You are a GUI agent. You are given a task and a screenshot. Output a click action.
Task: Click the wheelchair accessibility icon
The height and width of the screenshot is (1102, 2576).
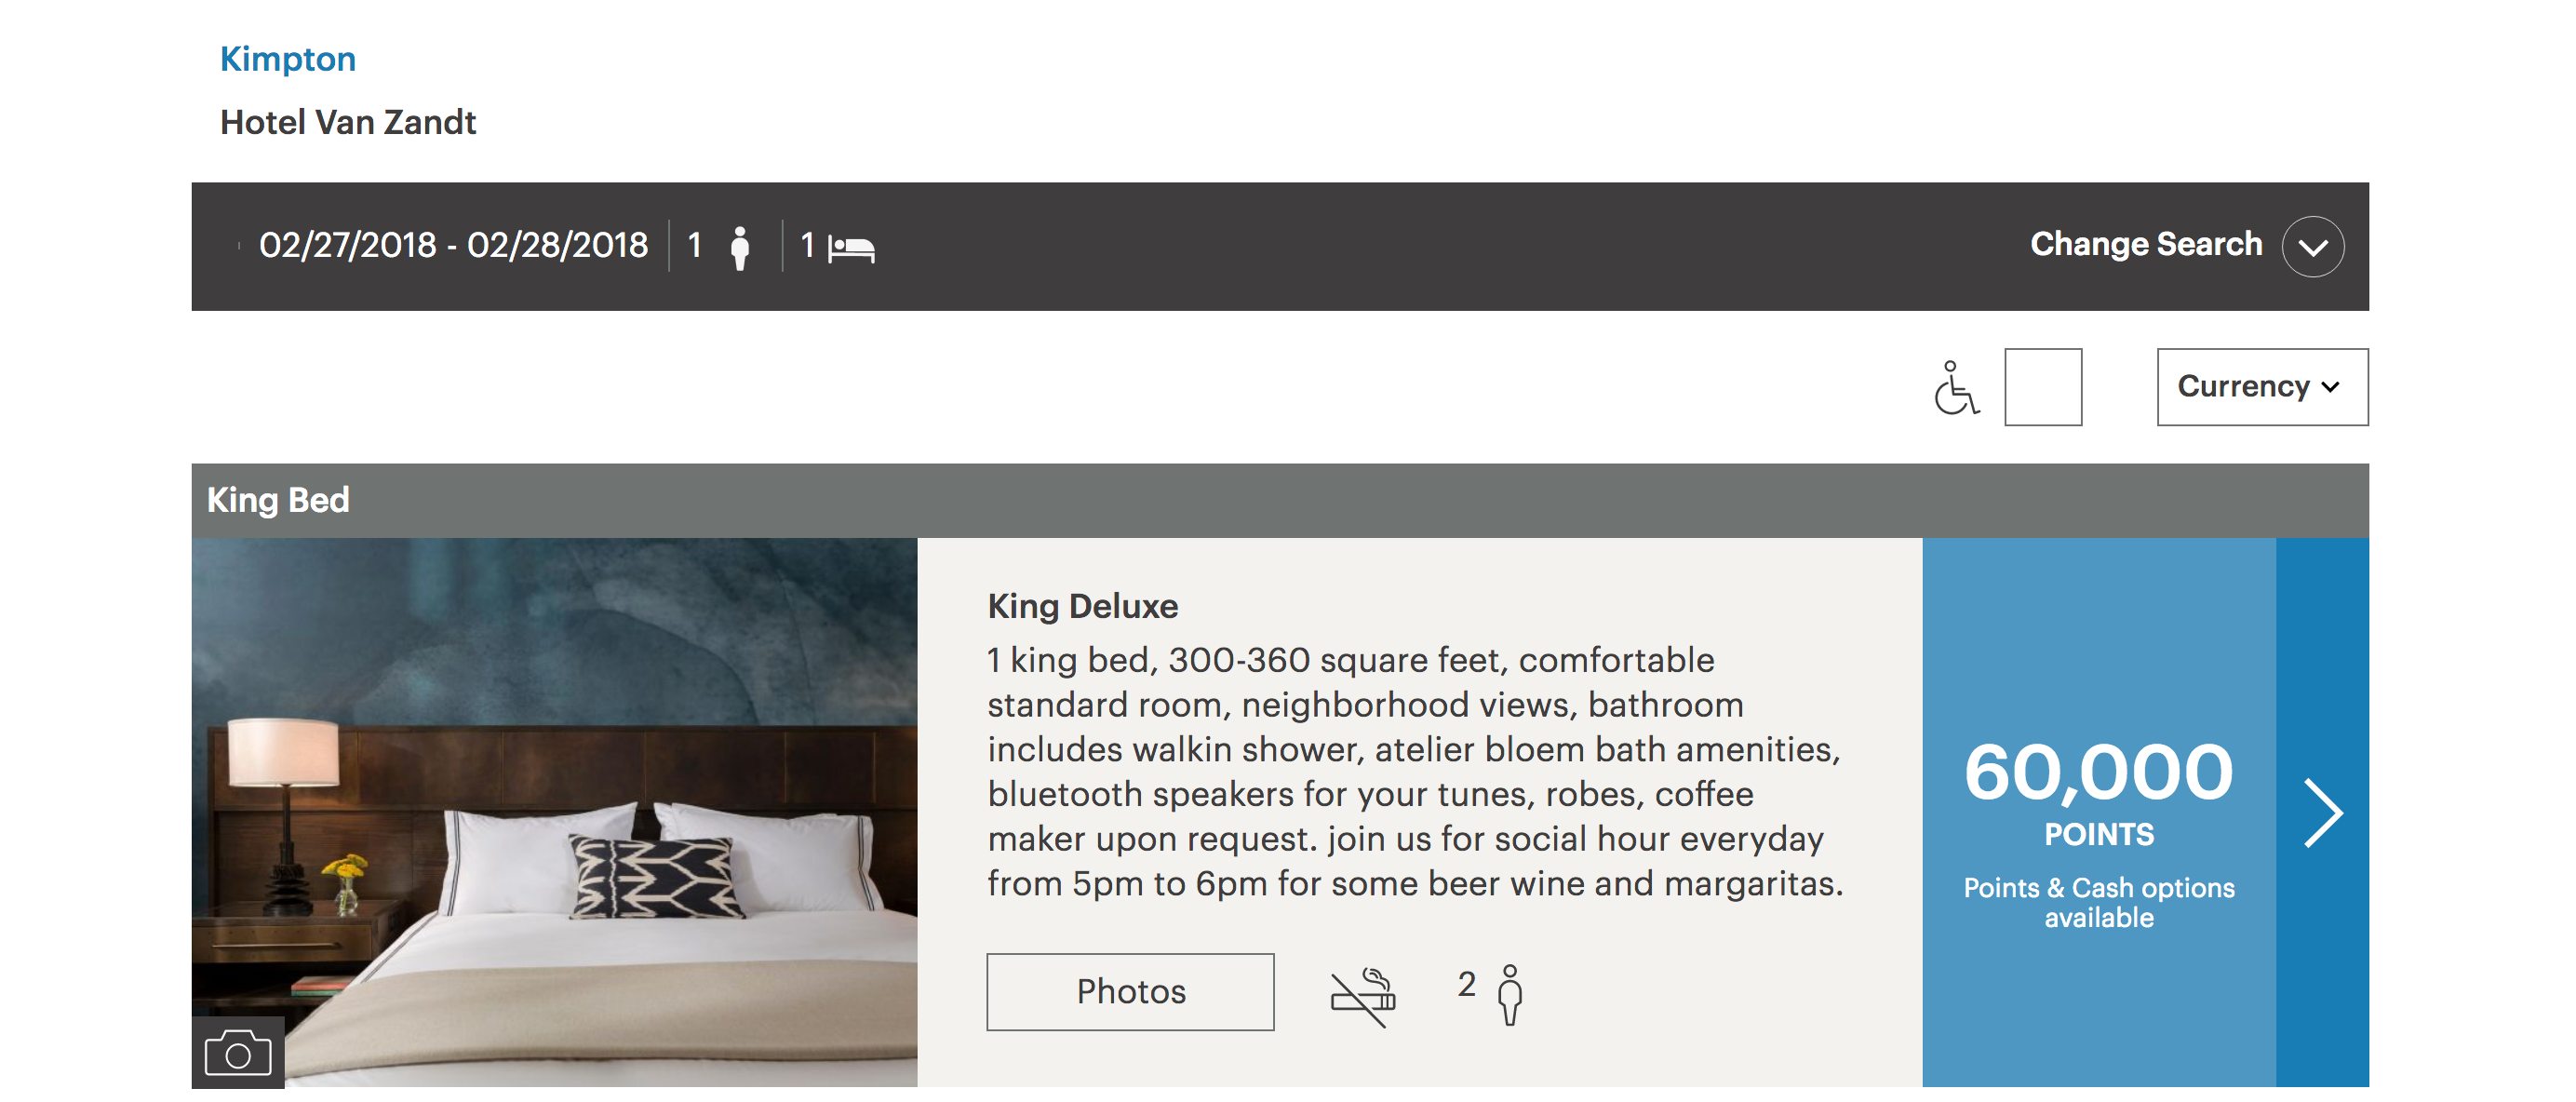(1954, 388)
